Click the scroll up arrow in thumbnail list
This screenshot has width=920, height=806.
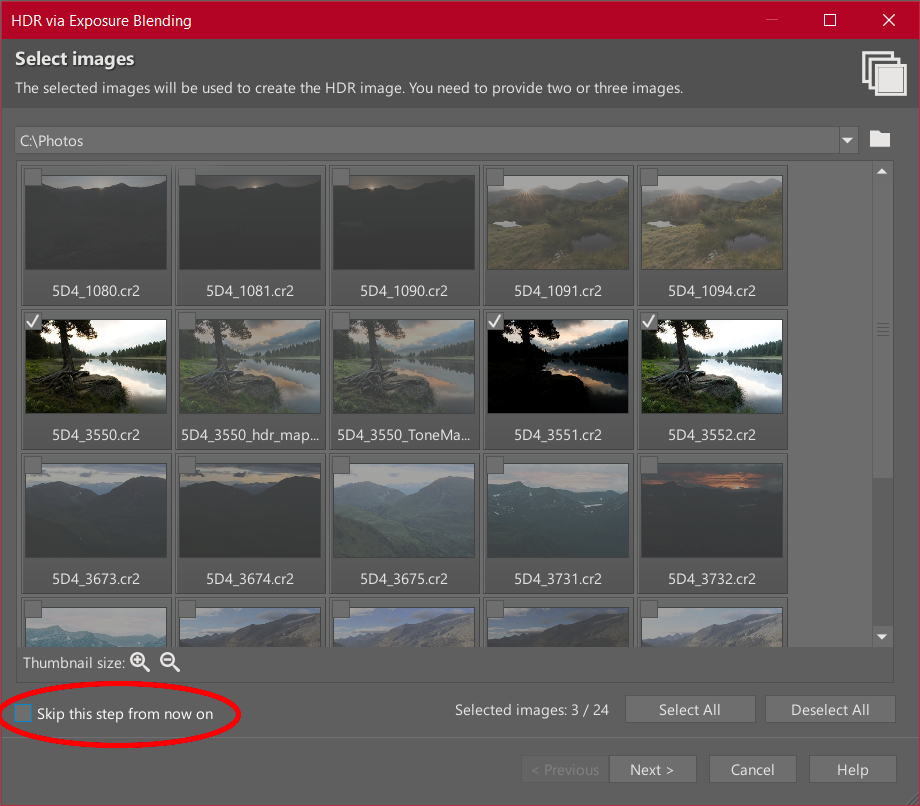click(x=882, y=172)
